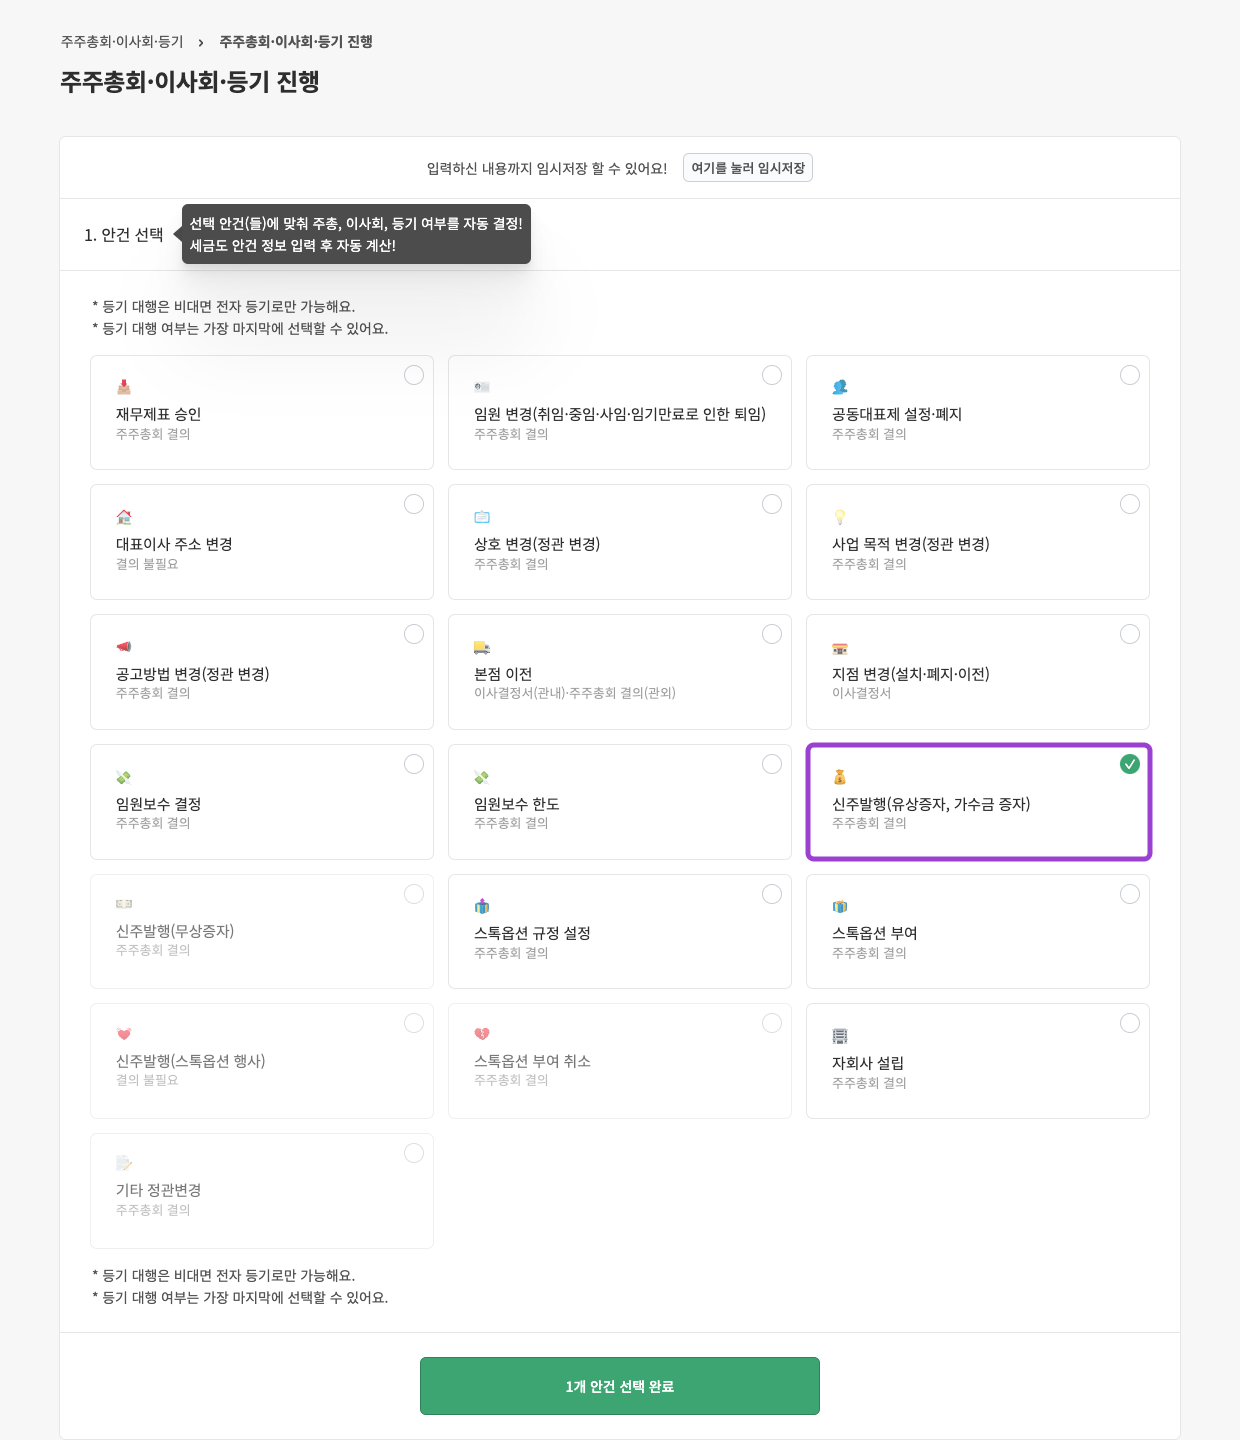1240x1440 pixels.
Task: Click the truck icon on 본점 이전 card
Action: pos(482,647)
